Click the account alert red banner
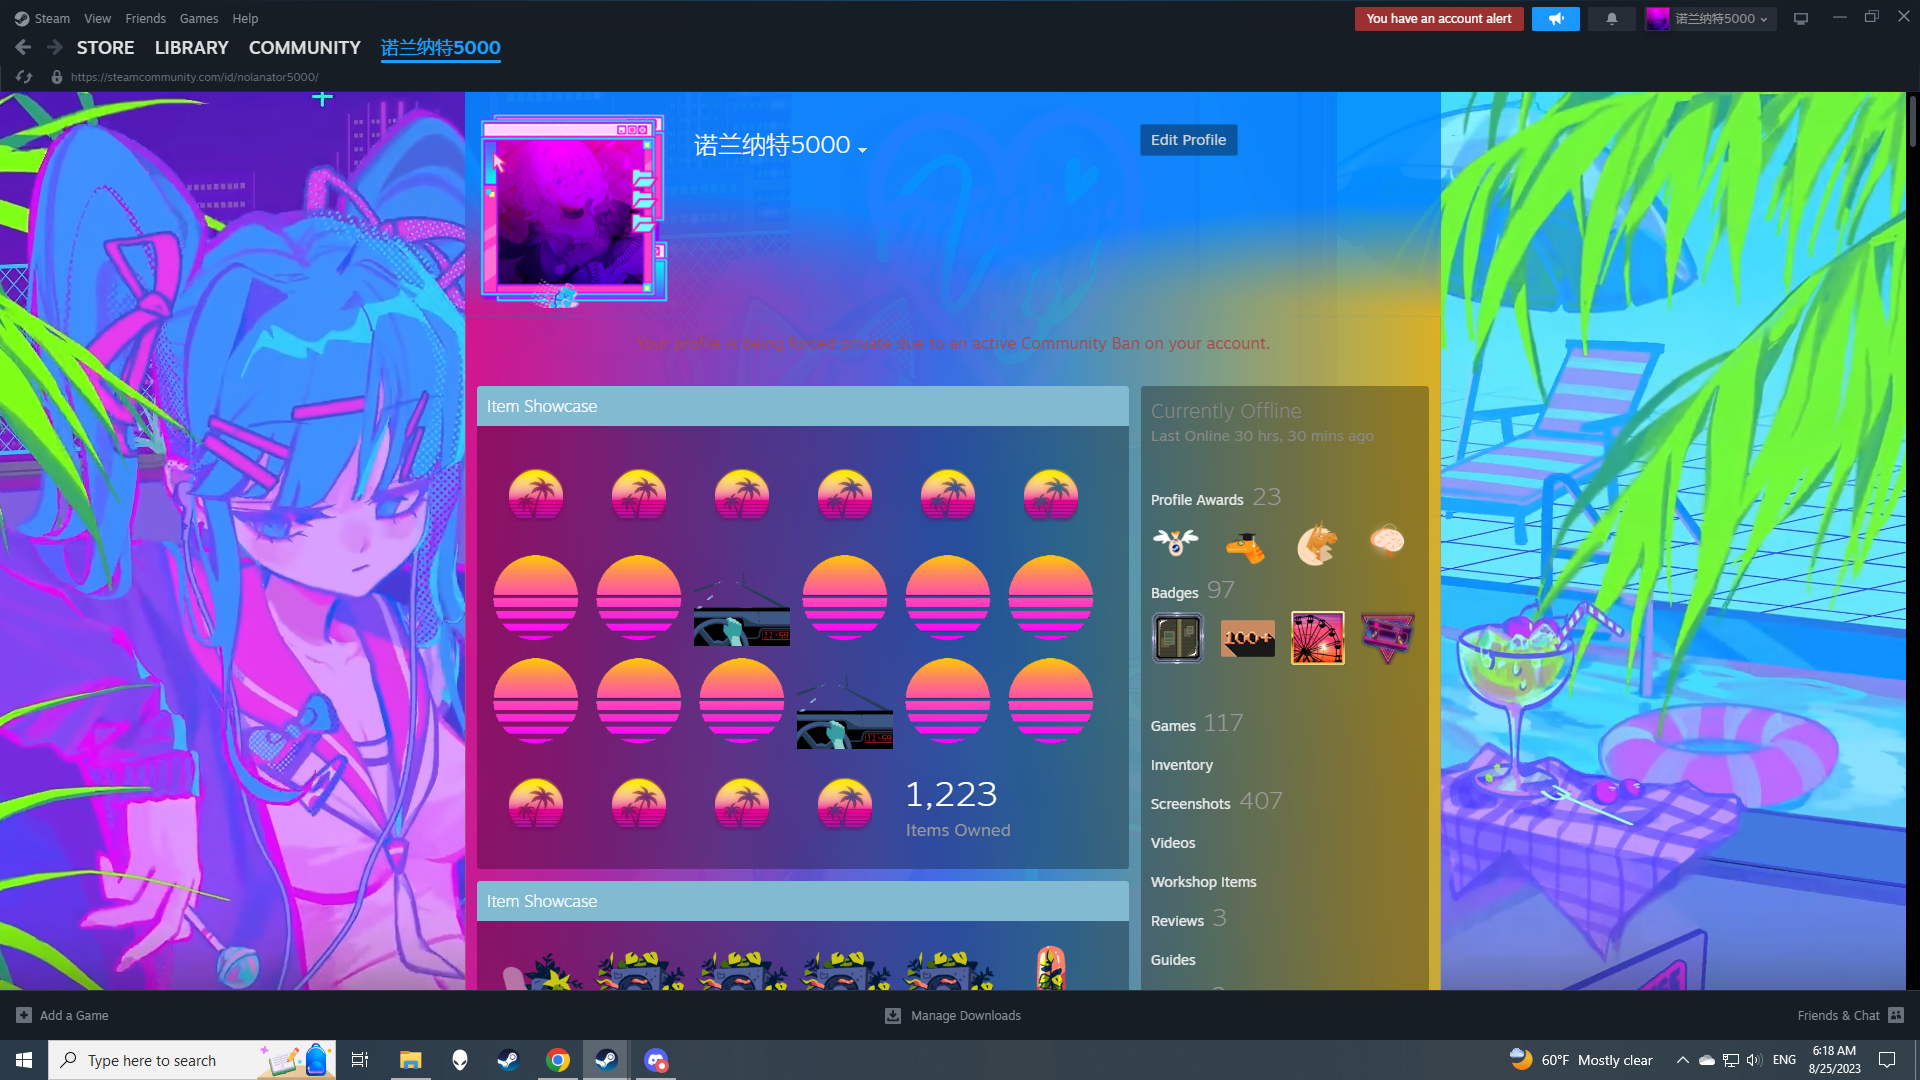Viewport: 1920px width, 1080px height. coord(1438,19)
